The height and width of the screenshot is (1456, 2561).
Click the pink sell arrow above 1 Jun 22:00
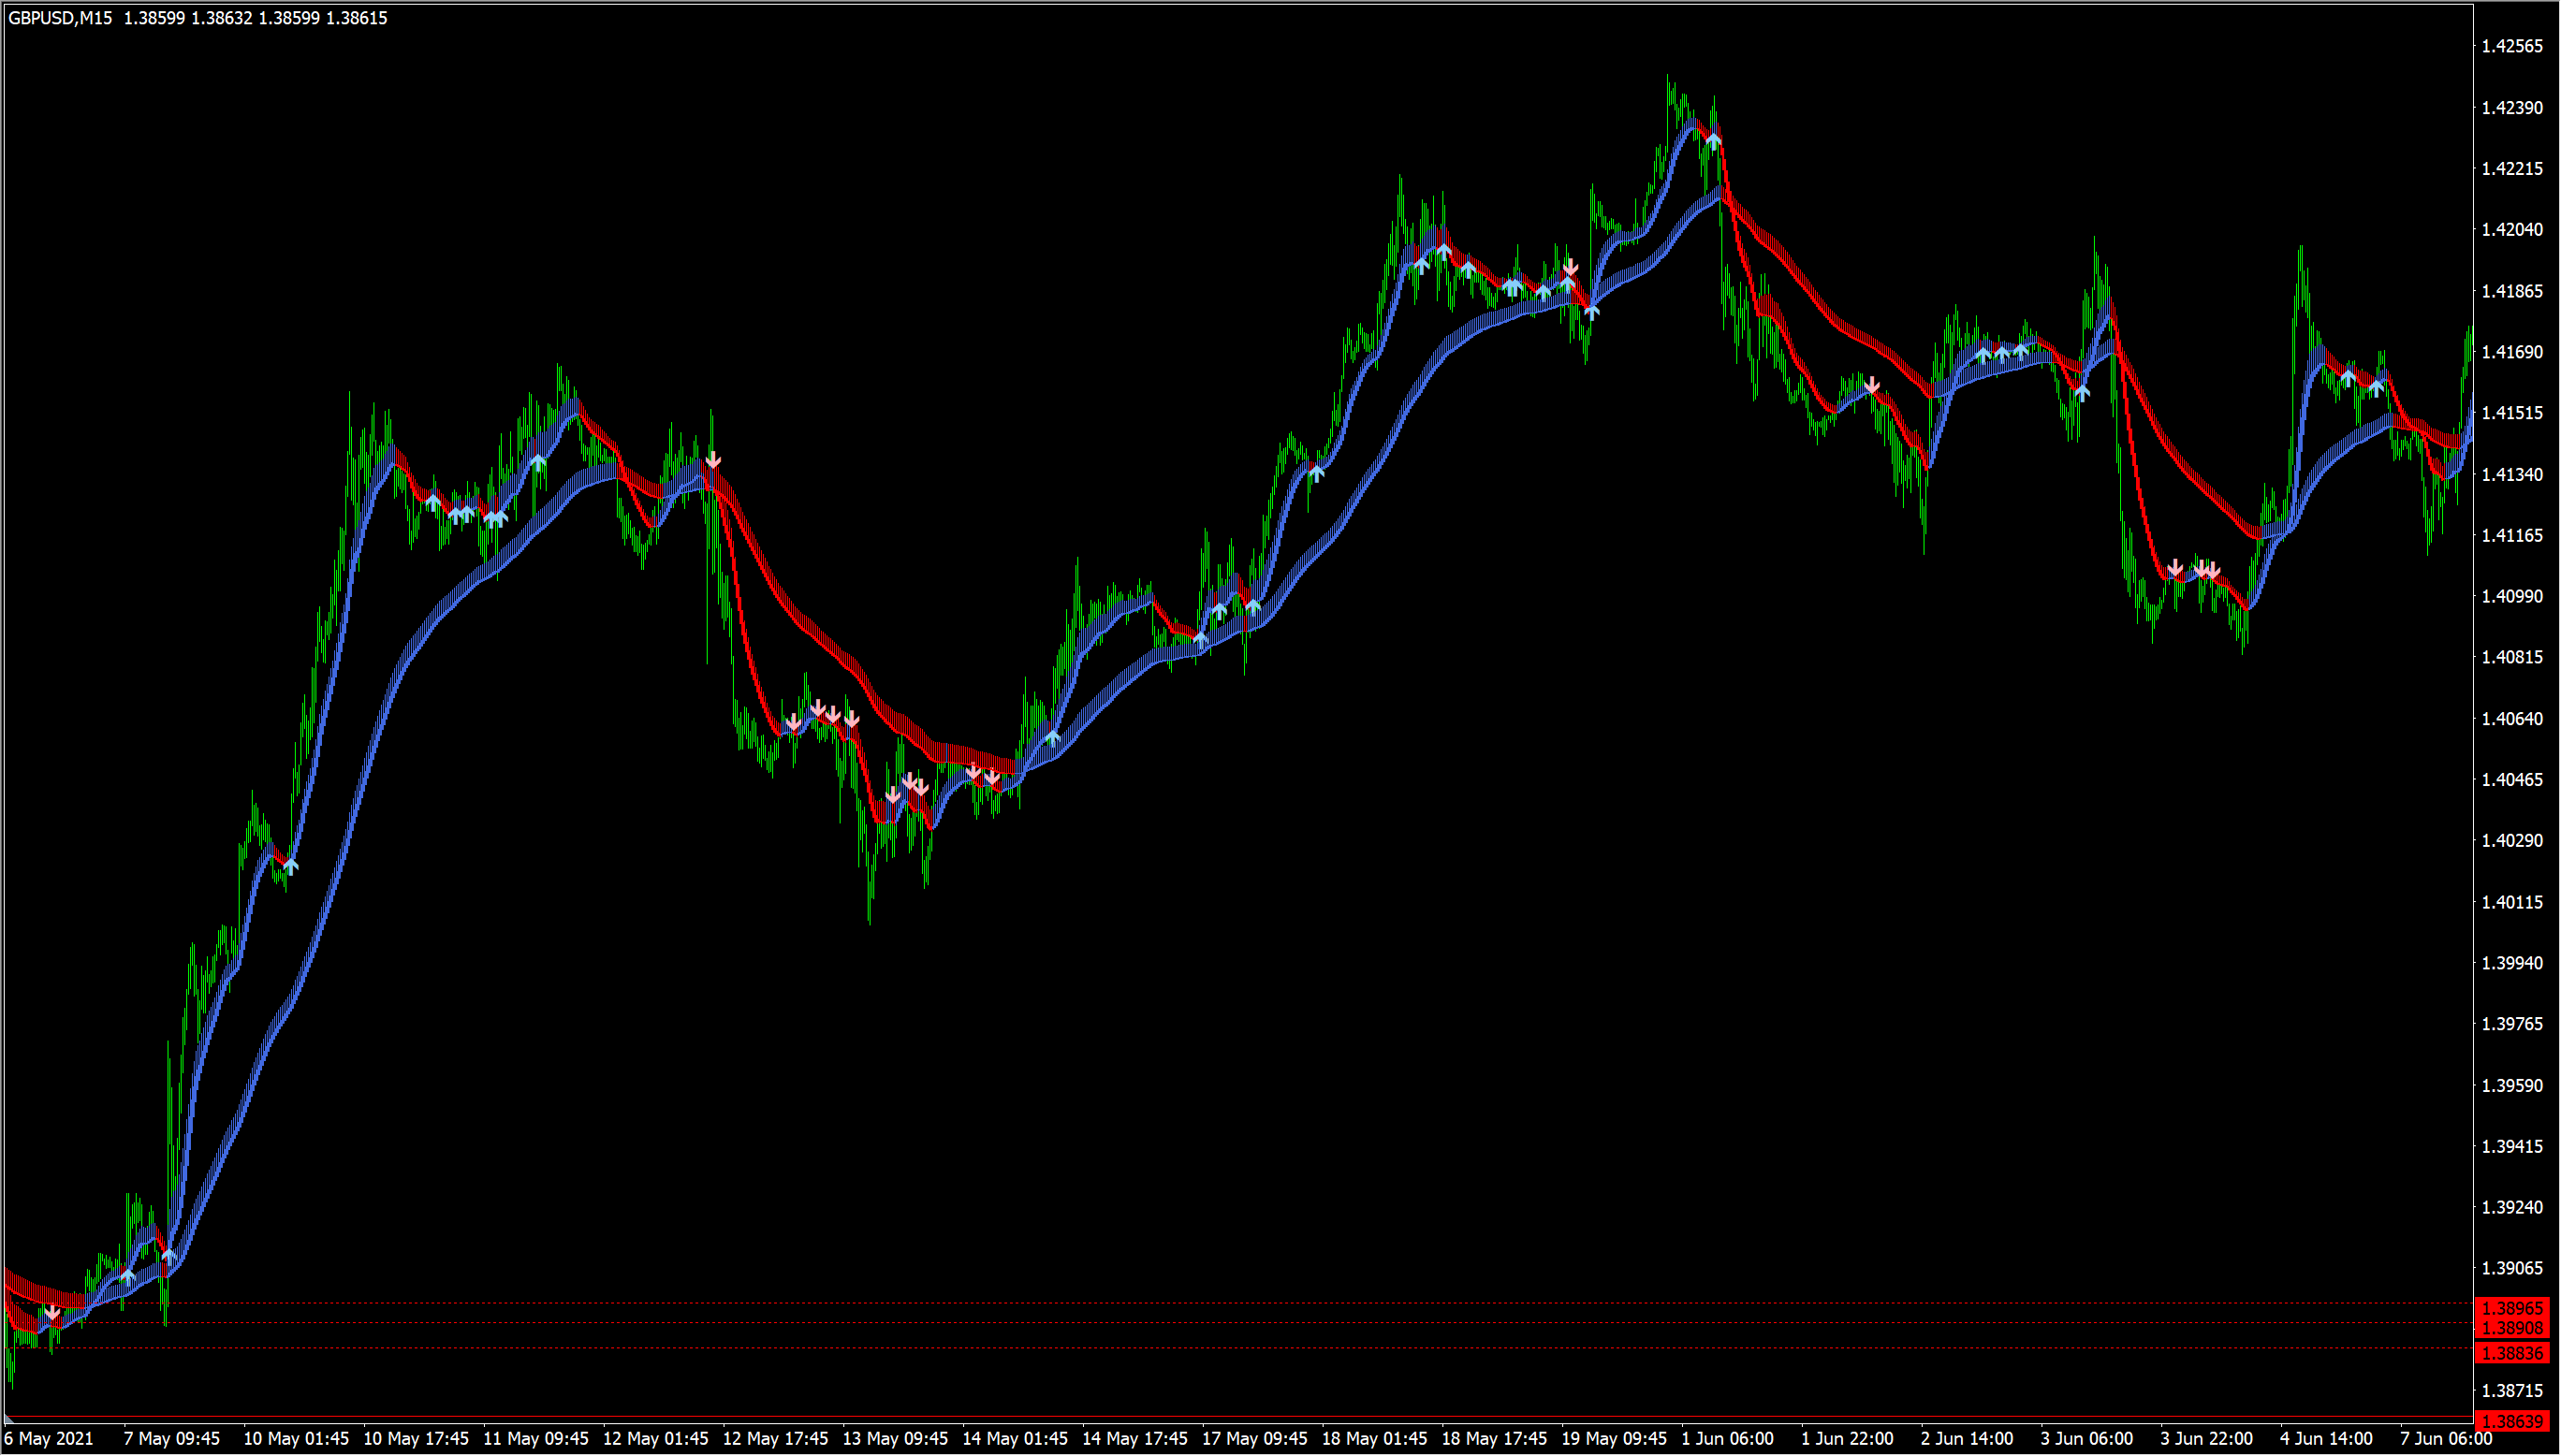[1872, 386]
